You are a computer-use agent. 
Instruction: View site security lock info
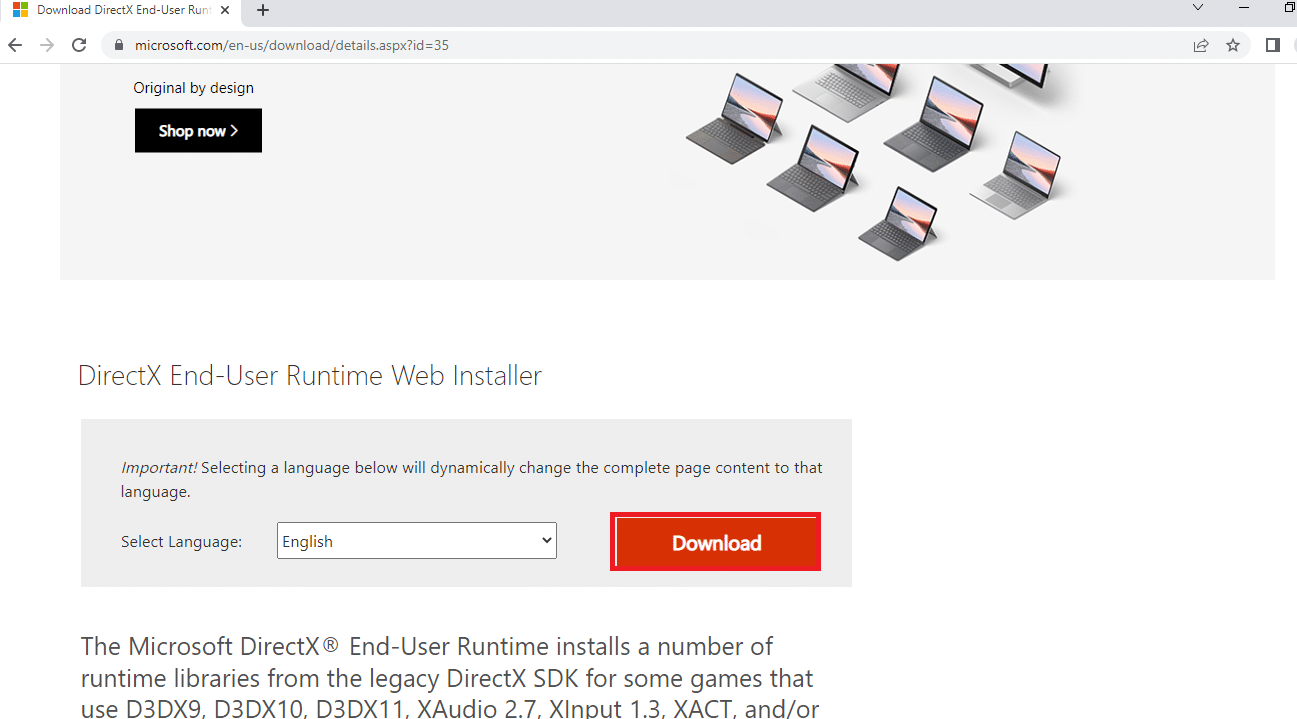pos(119,45)
